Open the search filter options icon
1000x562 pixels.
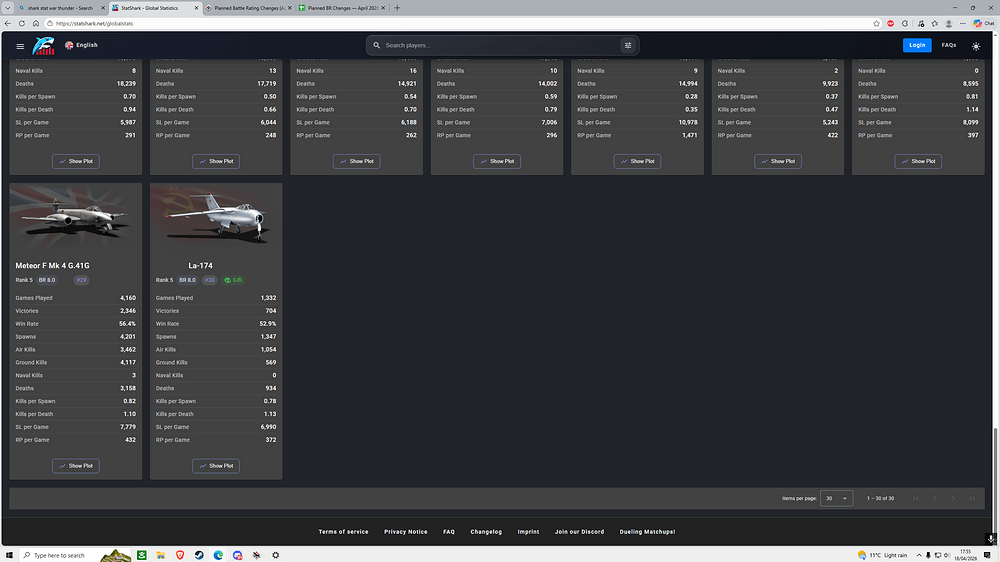628,45
